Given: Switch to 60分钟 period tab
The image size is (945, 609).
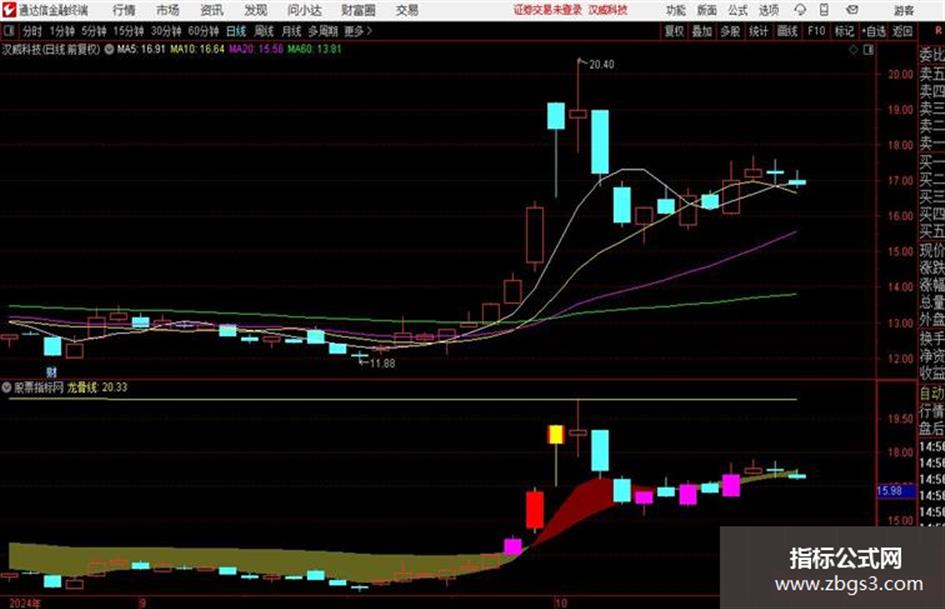Looking at the screenshot, I should point(203,31).
